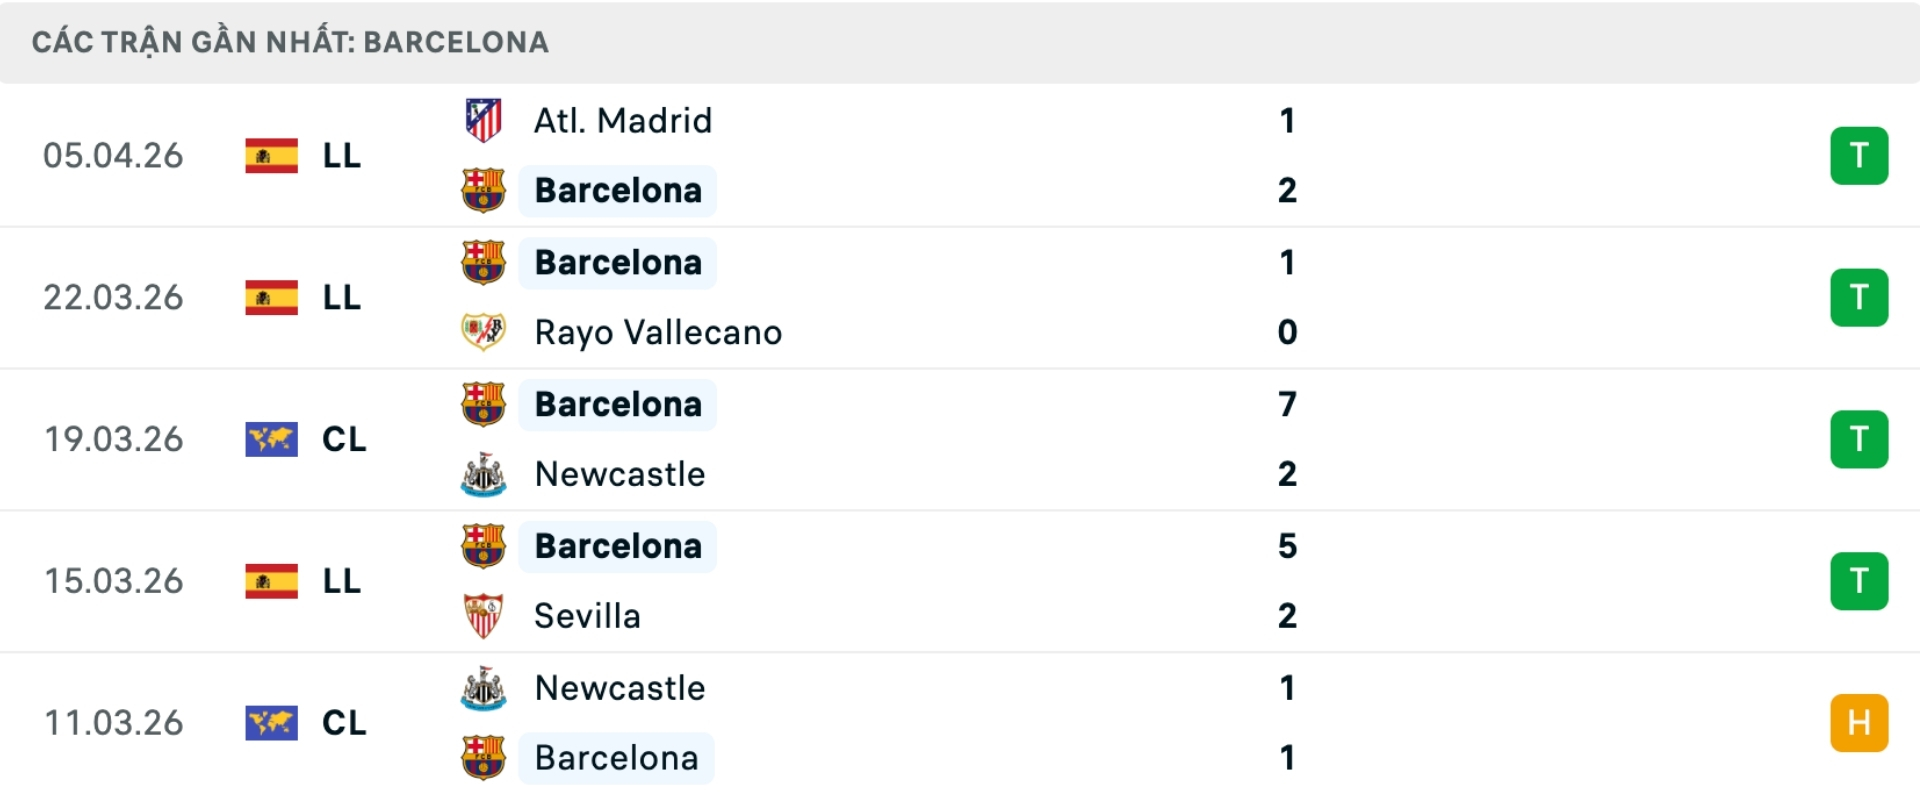
Task: Open the Rayo Vallecano team link
Action: click(658, 333)
